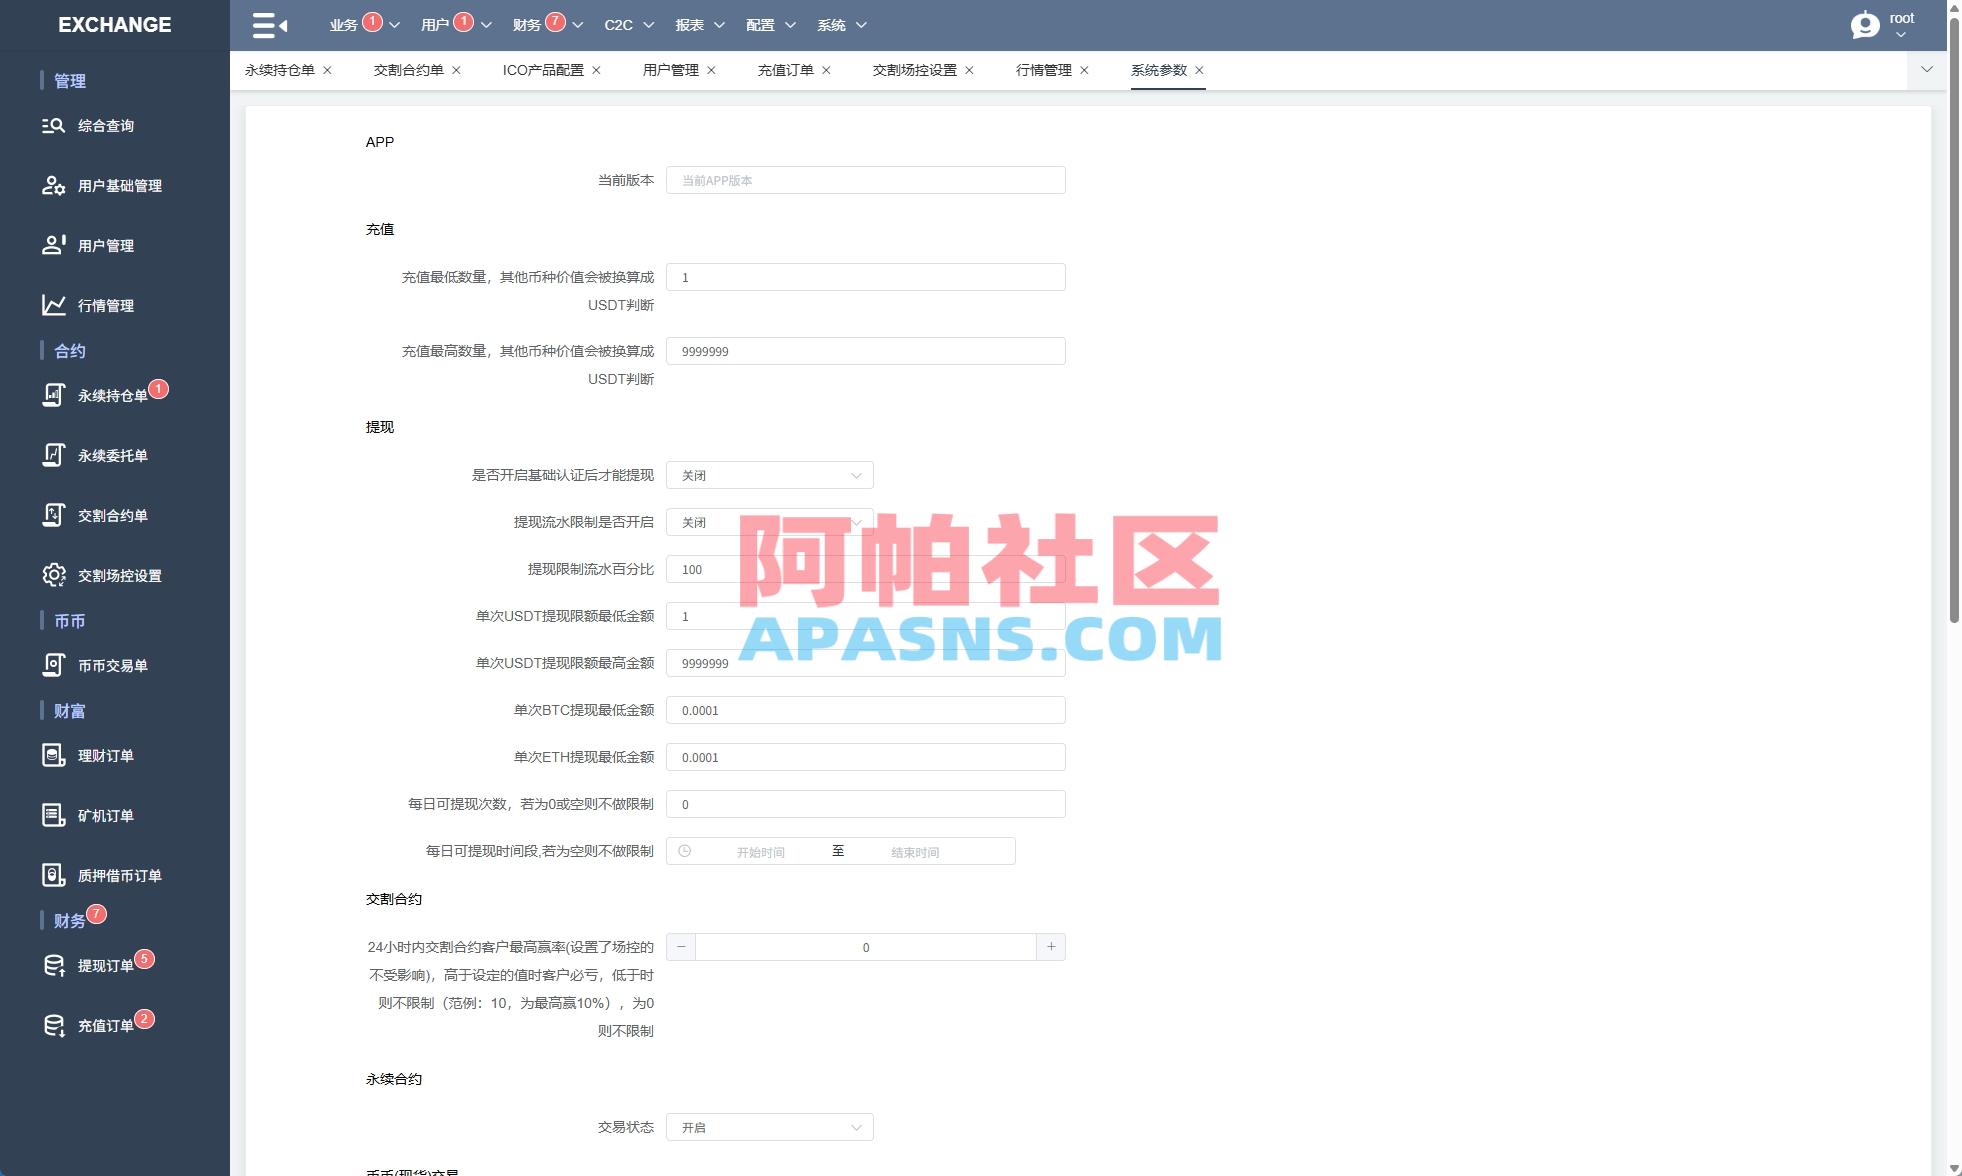The height and width of the screenshot is (1176, 1962).
Task: Select 用户基础管理 in the sidebar
Action: [119, 186]
